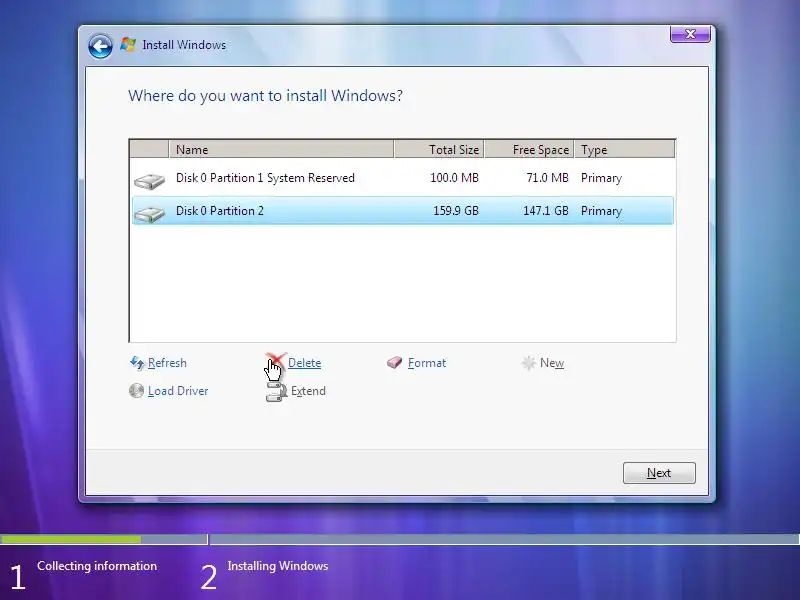Click drive icon for Partition 1 System Reserved
This screenshot has height=600, width=800.
149,181
